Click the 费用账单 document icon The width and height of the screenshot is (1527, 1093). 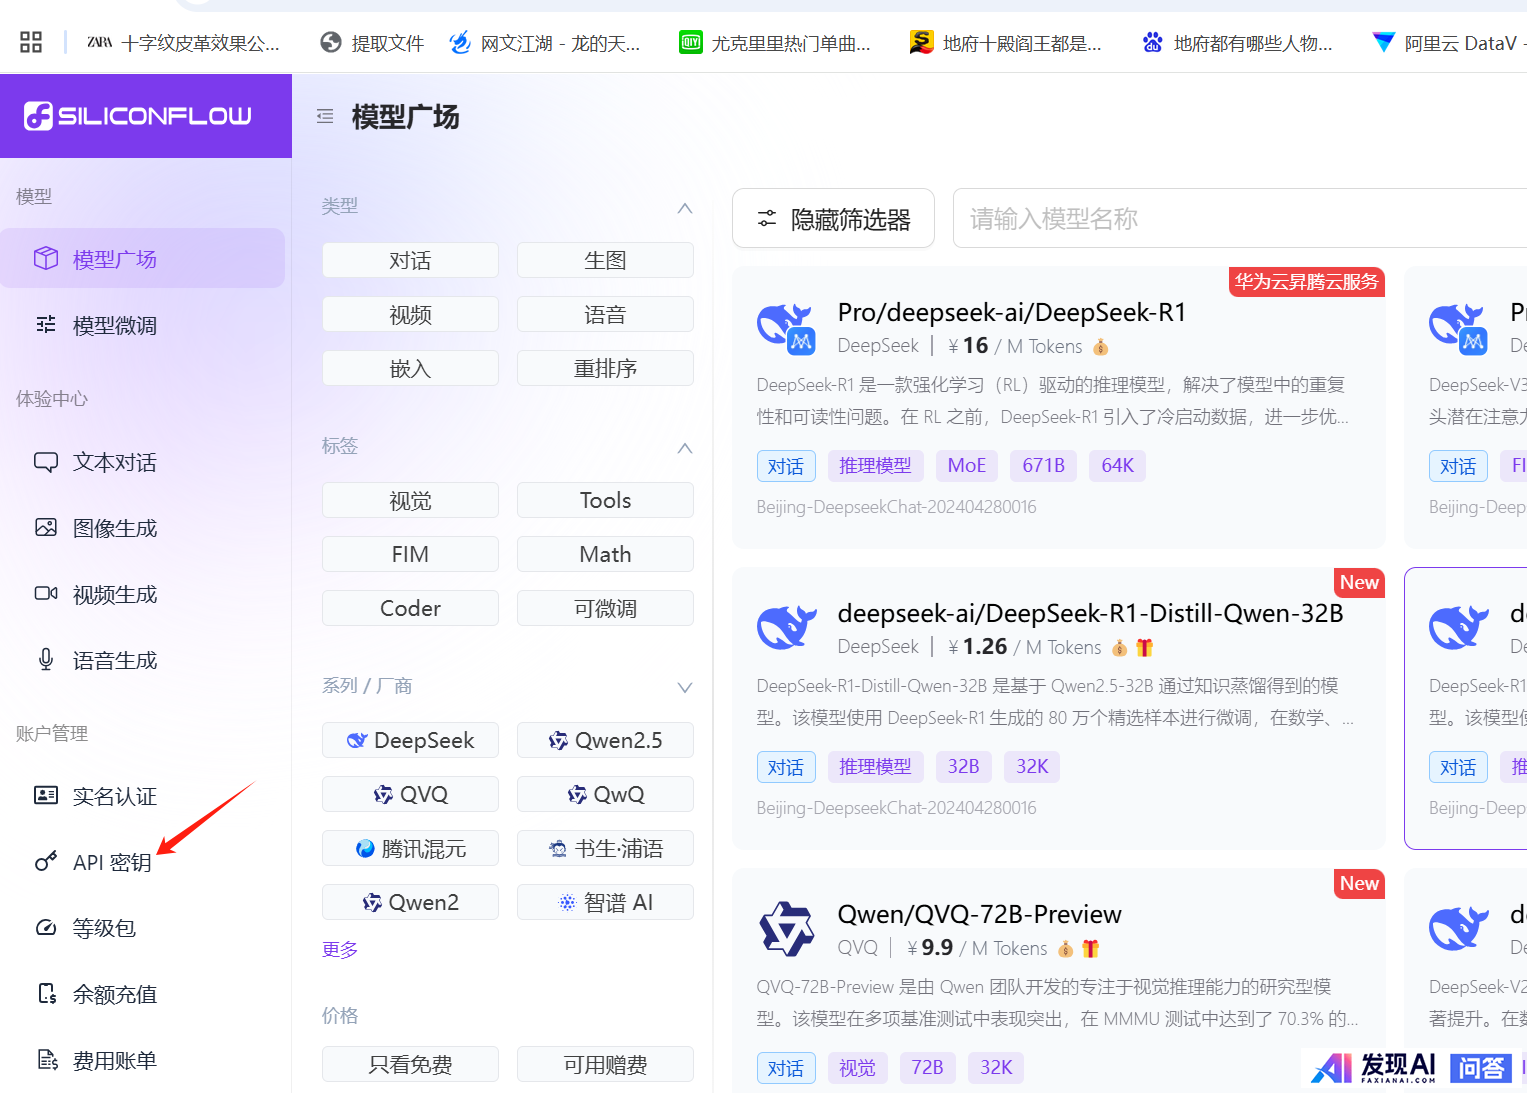tap(46, 1059)
